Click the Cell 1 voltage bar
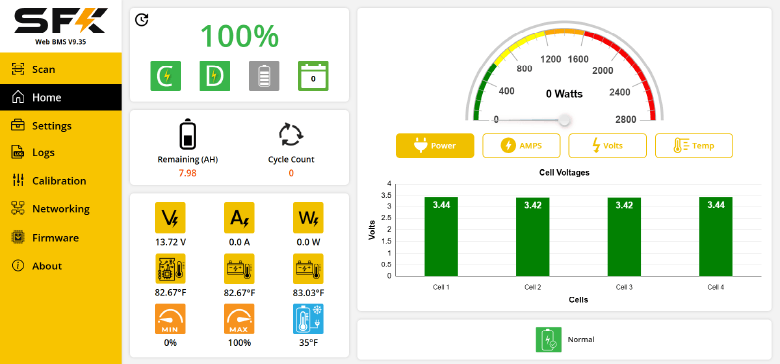The width and height of the screenshot is (780, 364). tap(441, 237)
